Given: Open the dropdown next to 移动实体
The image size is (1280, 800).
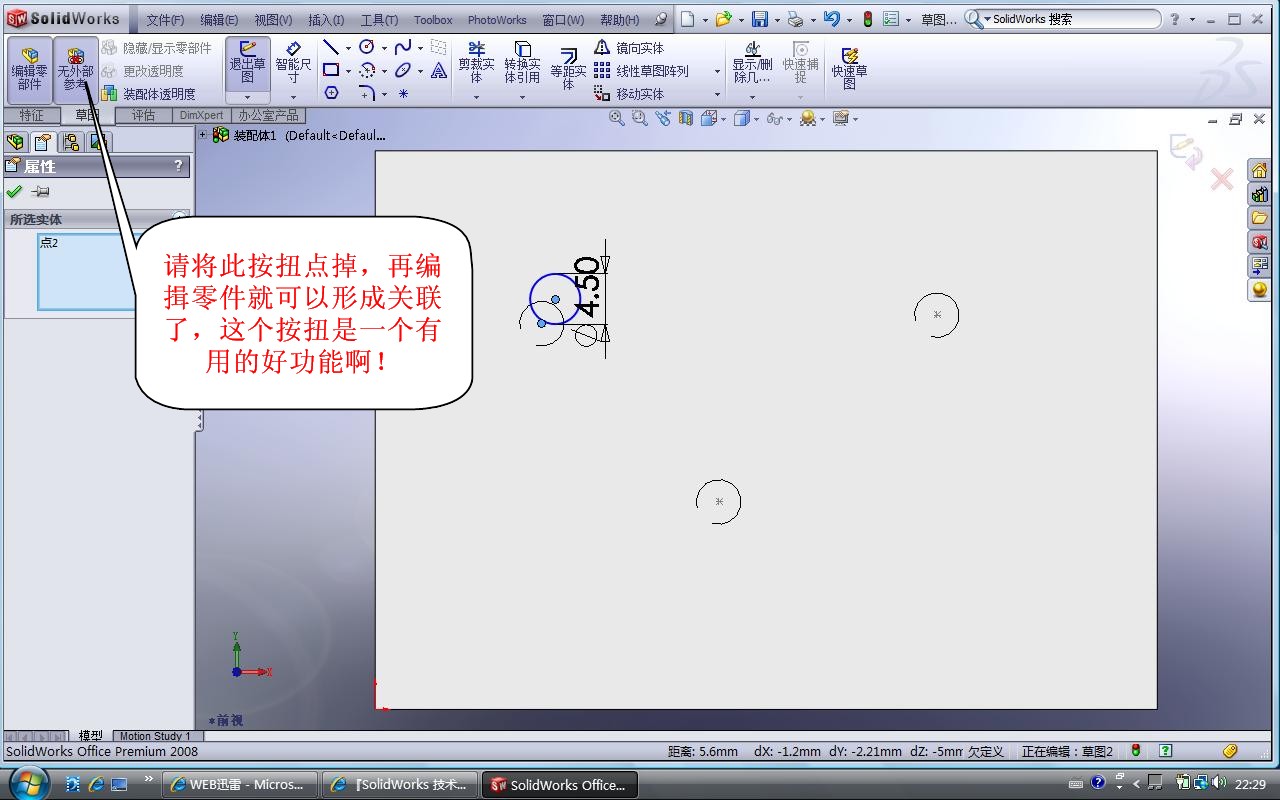Looking at the screenshot, I should 717,94.
